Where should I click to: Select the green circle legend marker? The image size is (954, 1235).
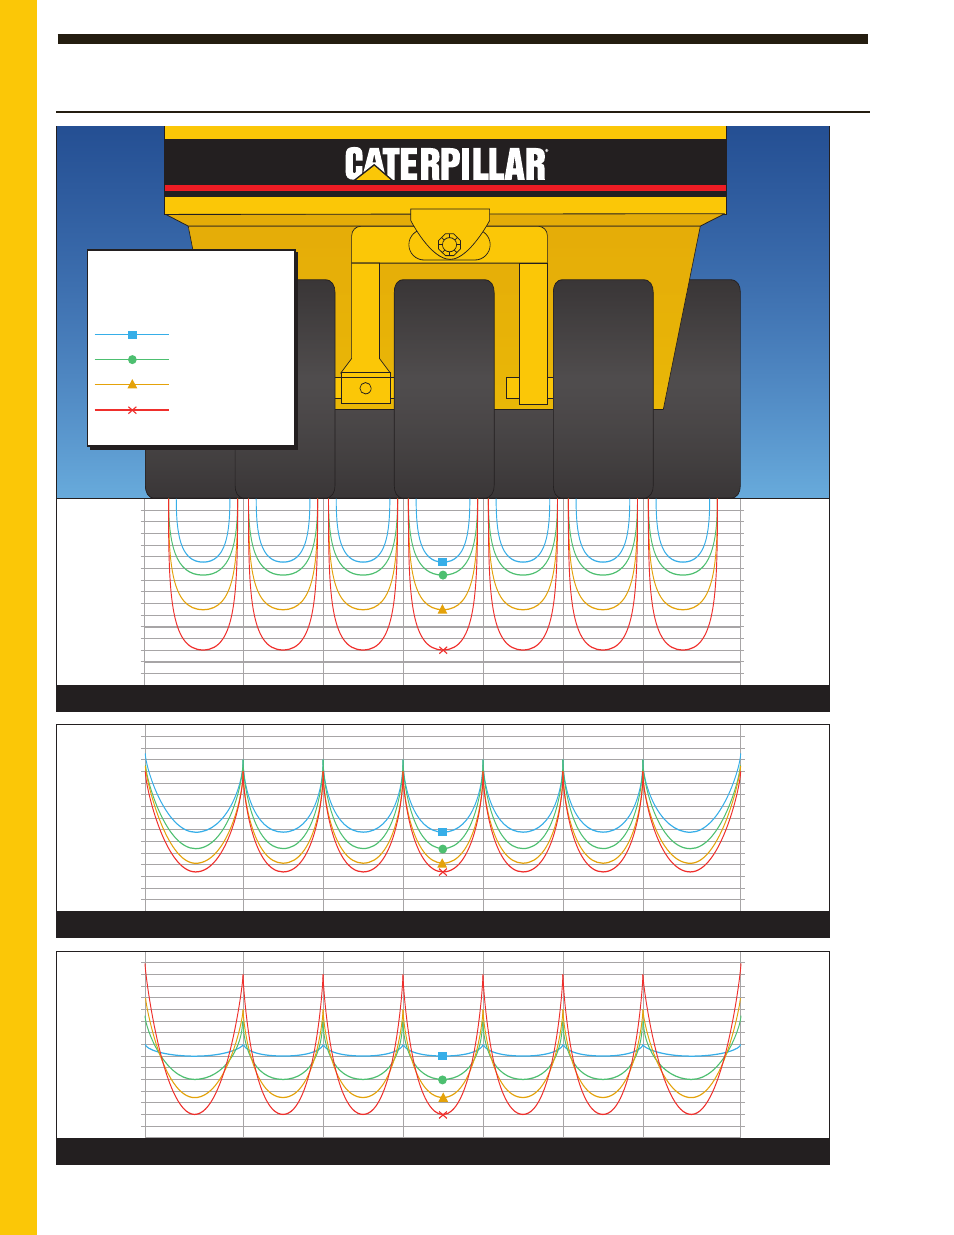pyautogui.click(x=132, y=359)
